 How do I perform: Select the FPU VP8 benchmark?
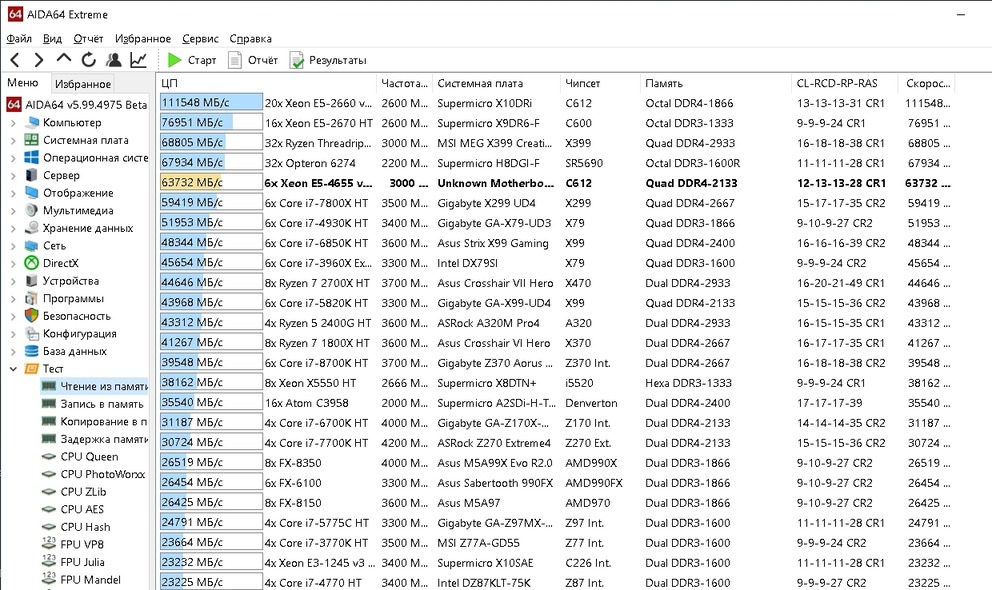(x=73, y=544)
